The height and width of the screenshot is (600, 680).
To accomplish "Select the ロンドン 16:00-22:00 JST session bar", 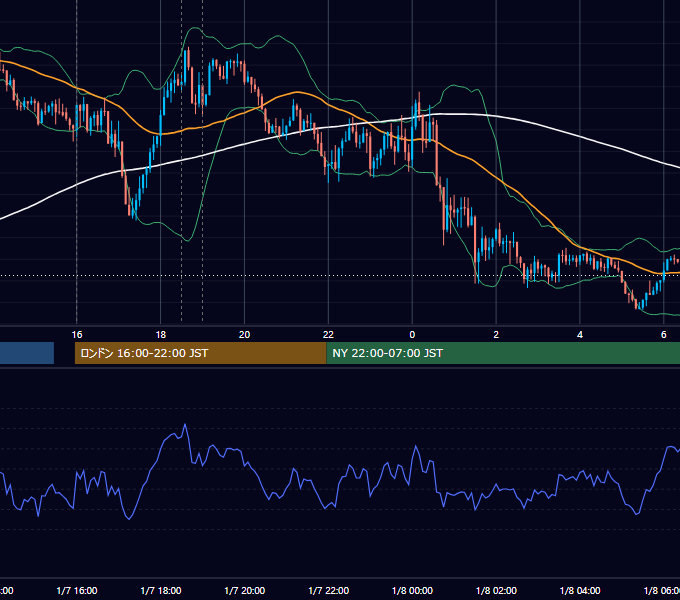I will point(200,353).
